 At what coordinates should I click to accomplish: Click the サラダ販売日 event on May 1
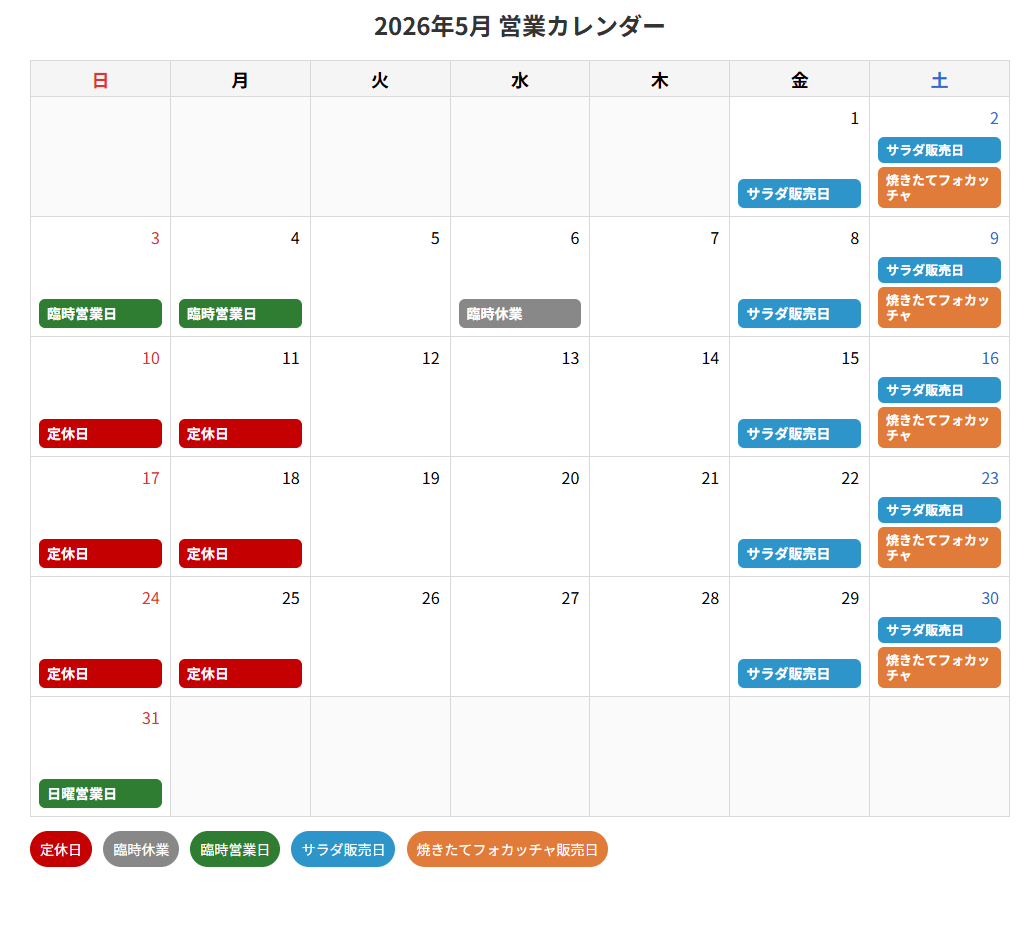pos(799,194)
